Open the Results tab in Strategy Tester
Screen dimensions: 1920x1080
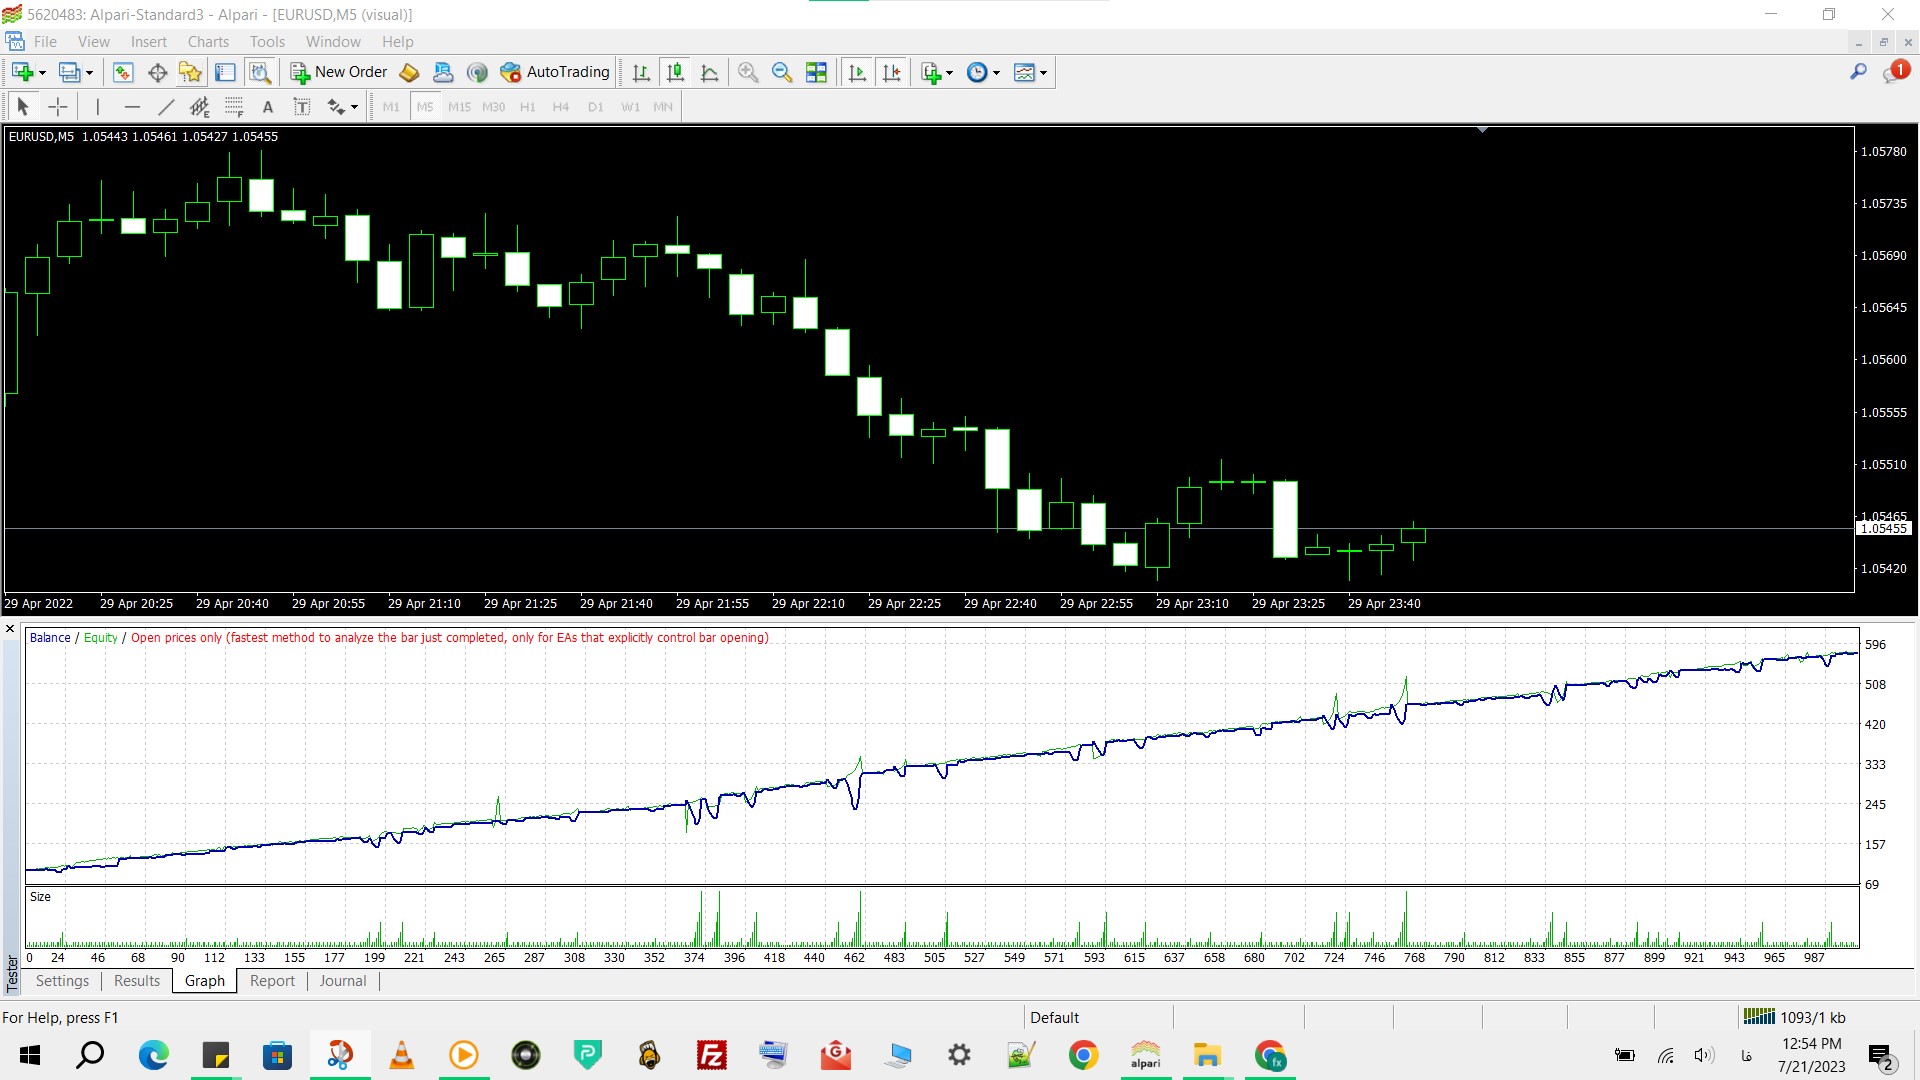(x=136, y=980)
